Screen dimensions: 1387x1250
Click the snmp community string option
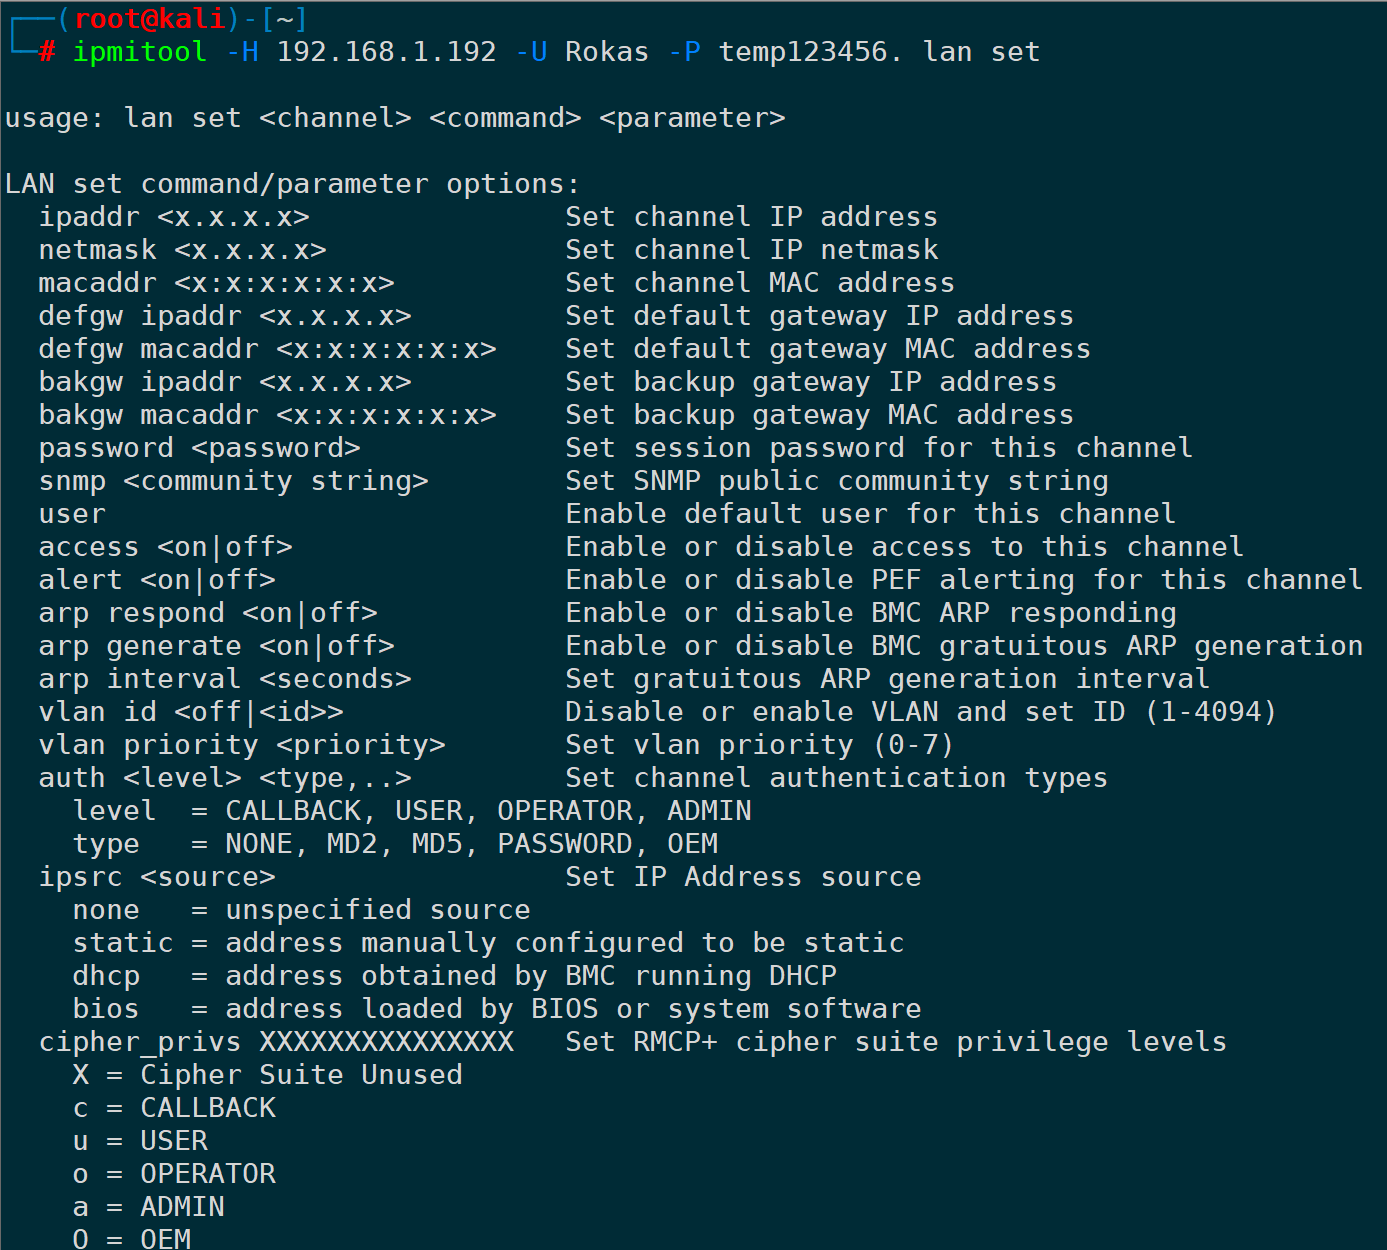coord(233,481)
